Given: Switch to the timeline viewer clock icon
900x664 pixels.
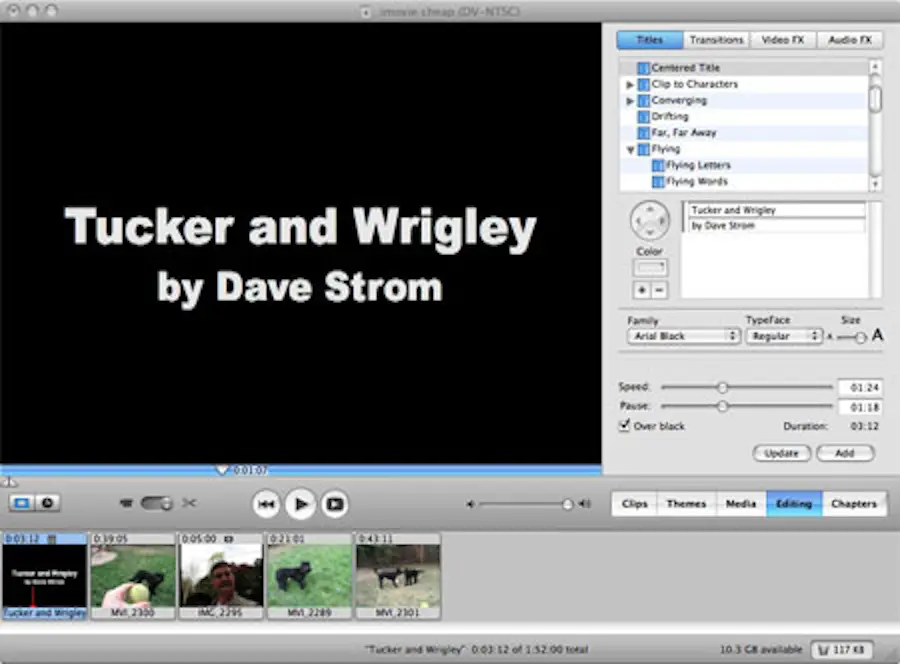Looking at the screenshot, I should 47,503.
